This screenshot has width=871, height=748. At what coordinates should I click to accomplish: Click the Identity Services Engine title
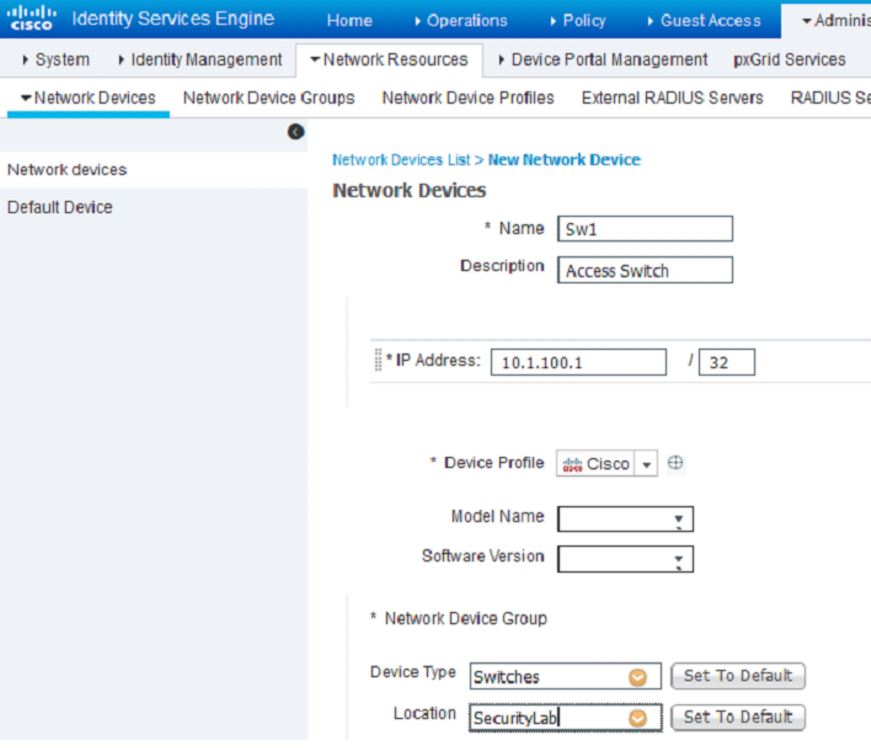173,19
